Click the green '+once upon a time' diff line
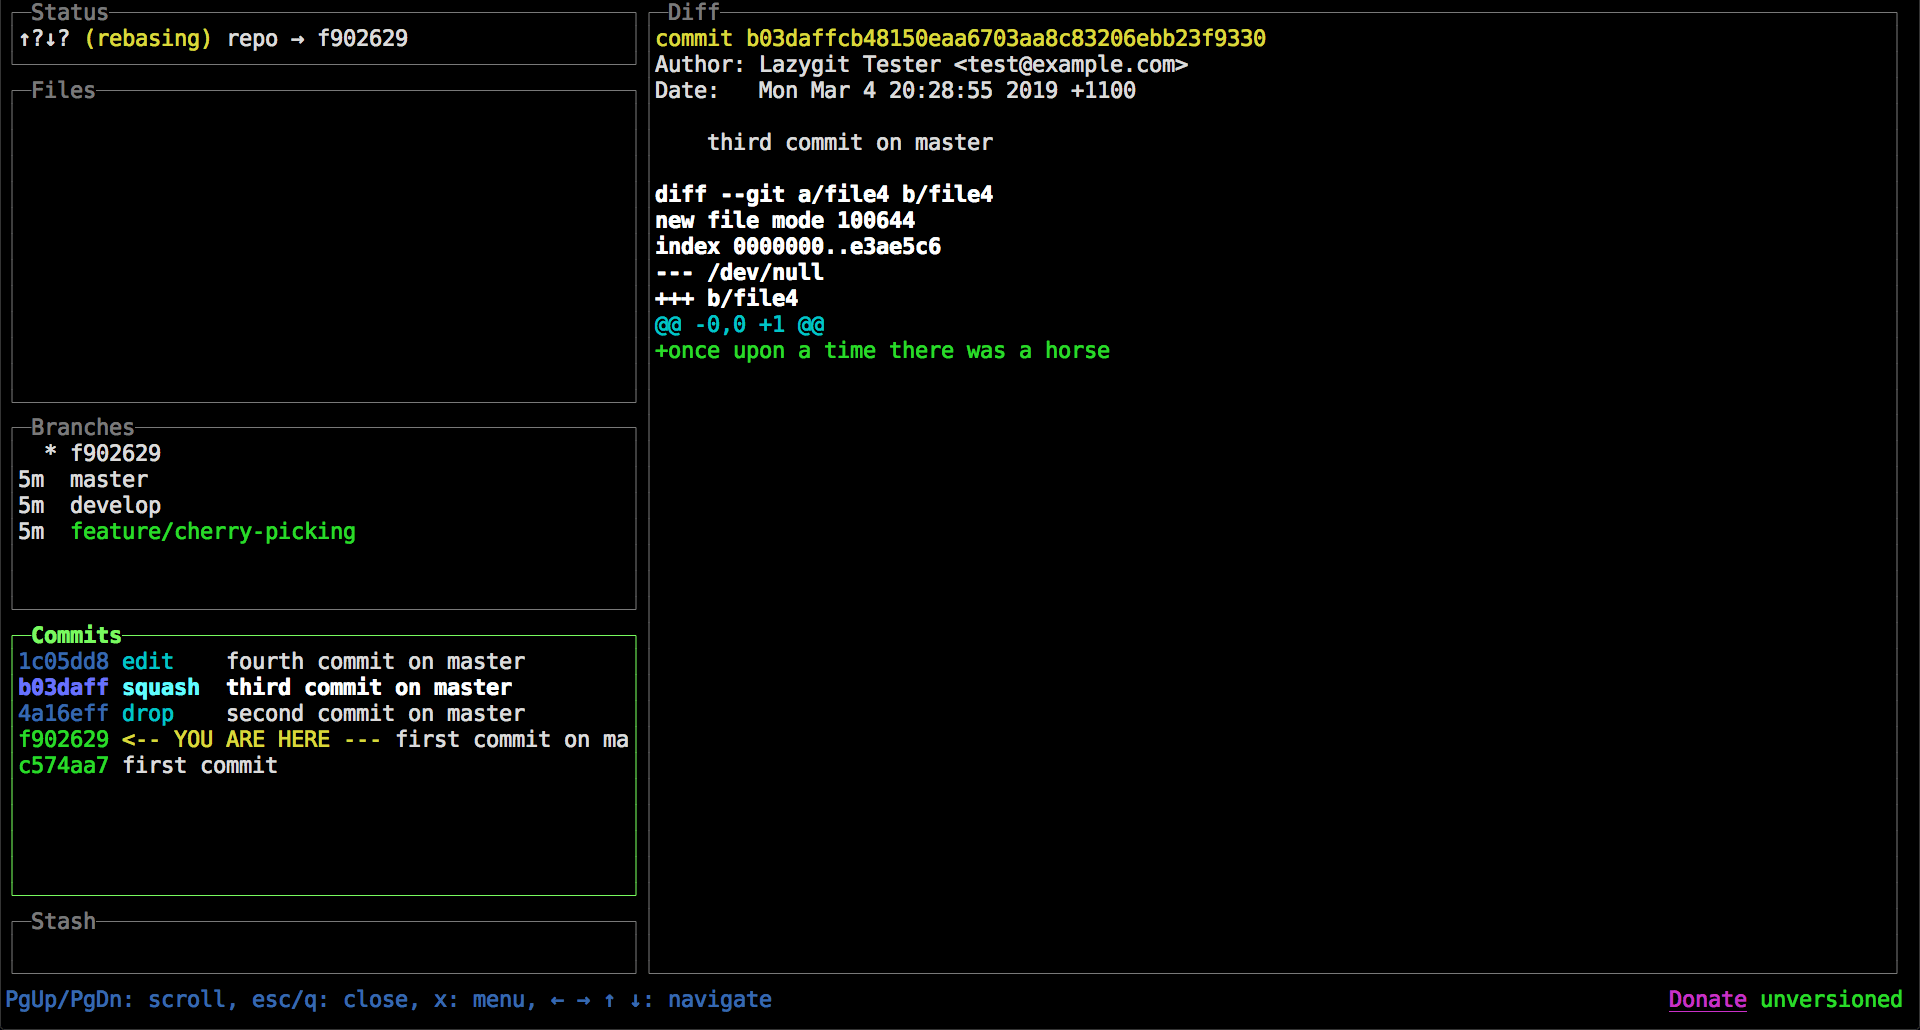 tap(881, 350)
